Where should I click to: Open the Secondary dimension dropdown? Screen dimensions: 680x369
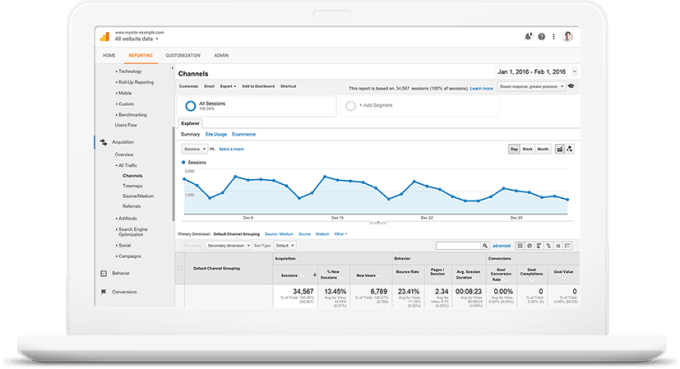pos(229,246)
